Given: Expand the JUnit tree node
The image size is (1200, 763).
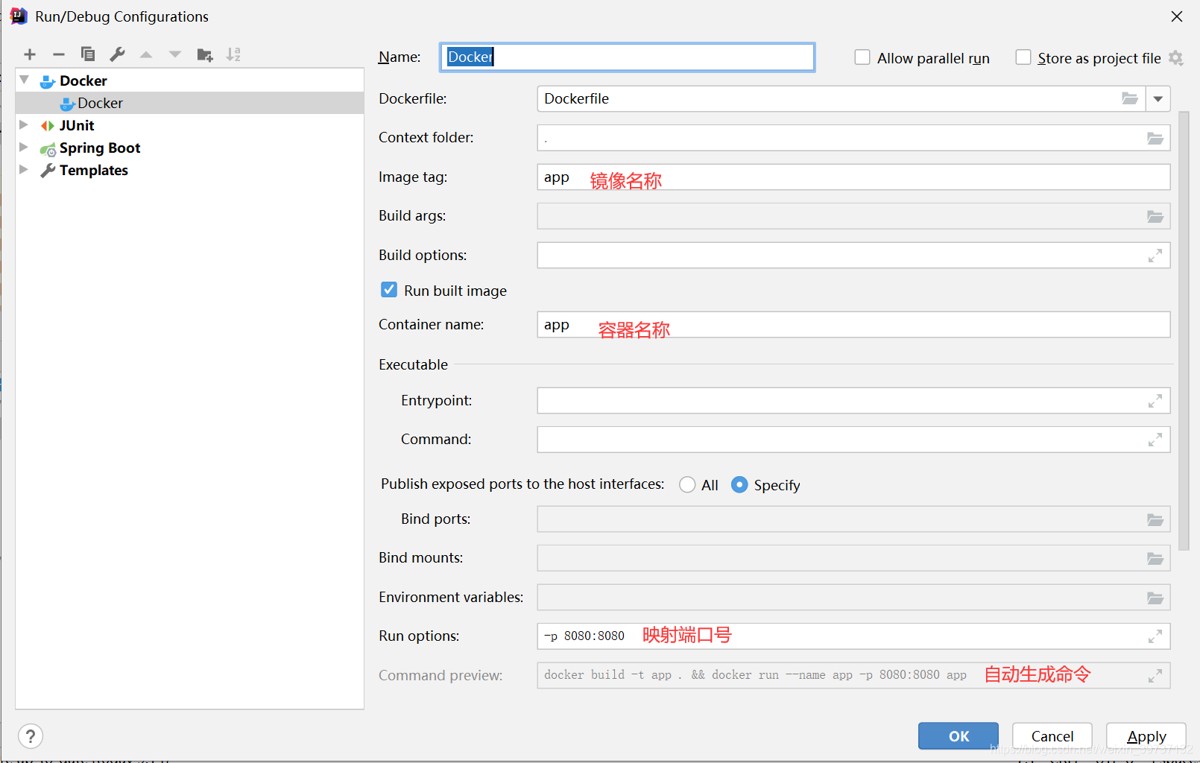Looking at the screenshot, I should point(24,125).
